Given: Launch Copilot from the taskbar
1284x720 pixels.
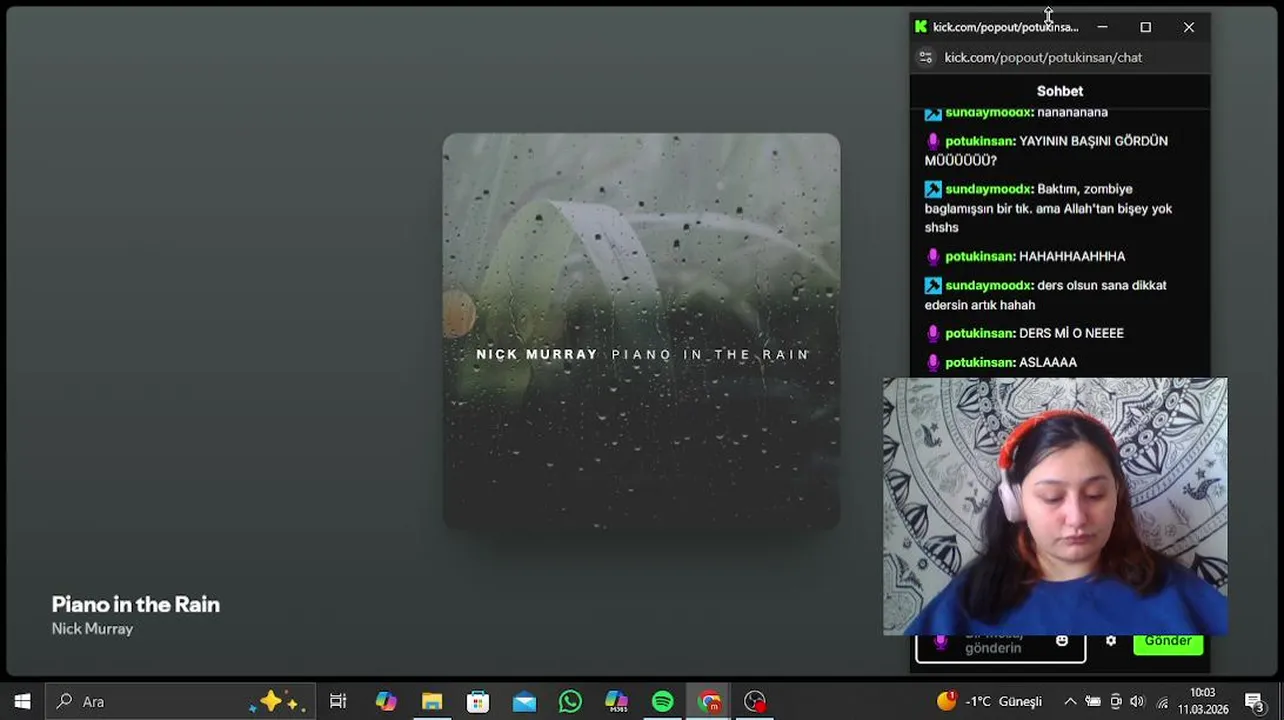Looking at the screenshot, I should point(385,701).
